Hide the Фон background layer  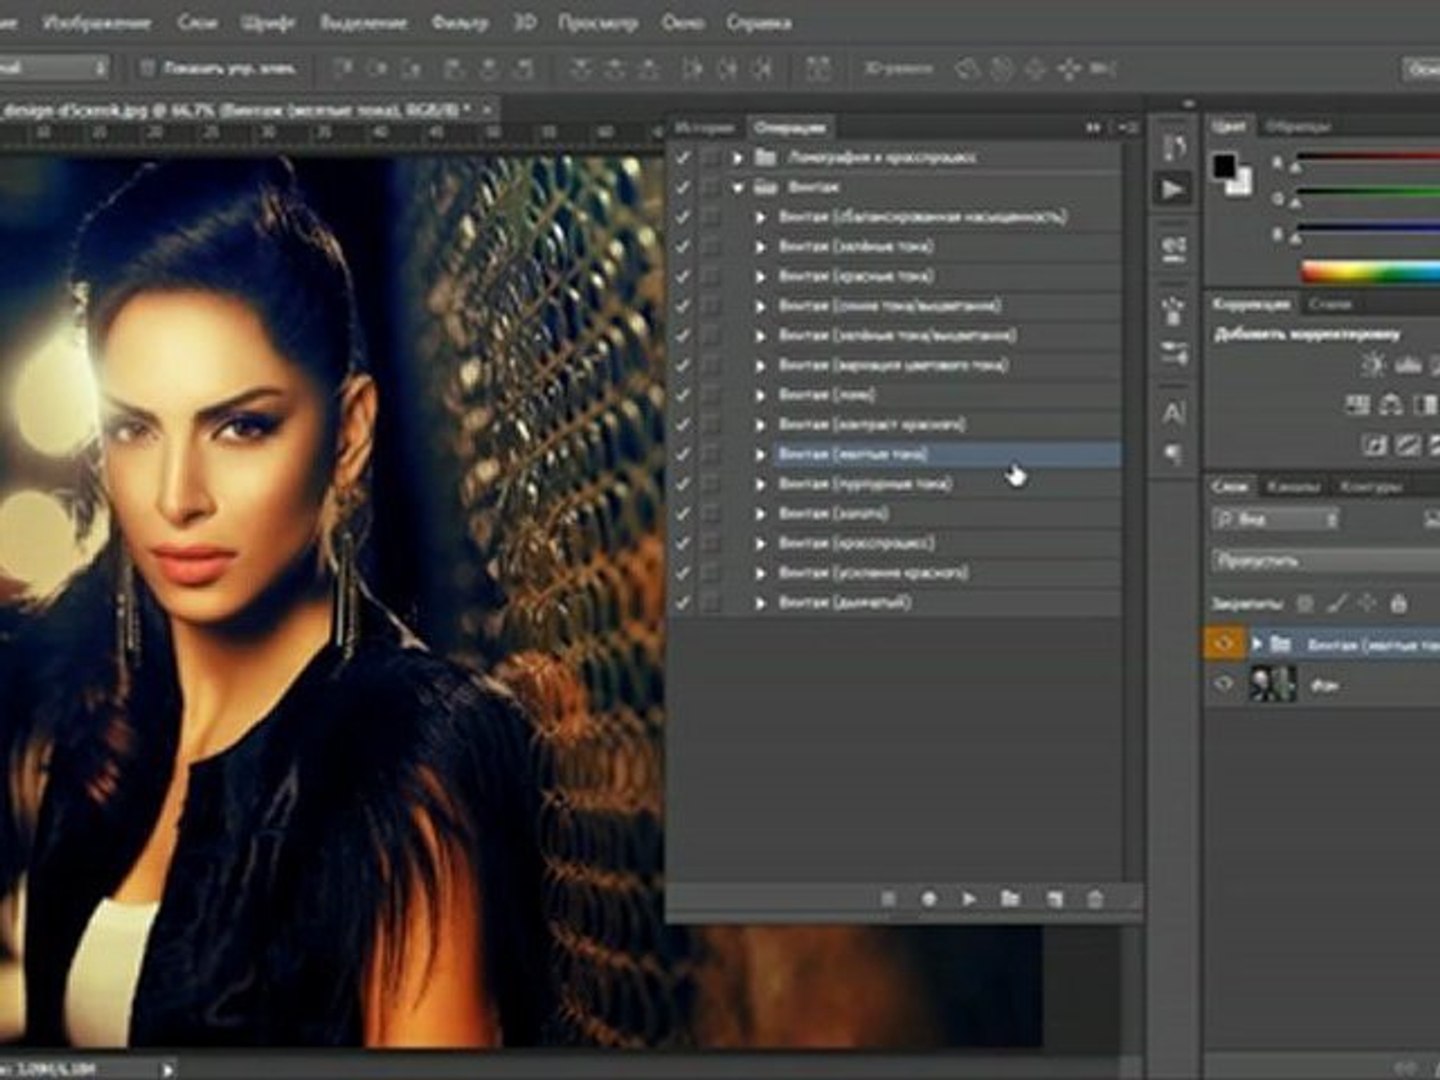pos(1223,684)
